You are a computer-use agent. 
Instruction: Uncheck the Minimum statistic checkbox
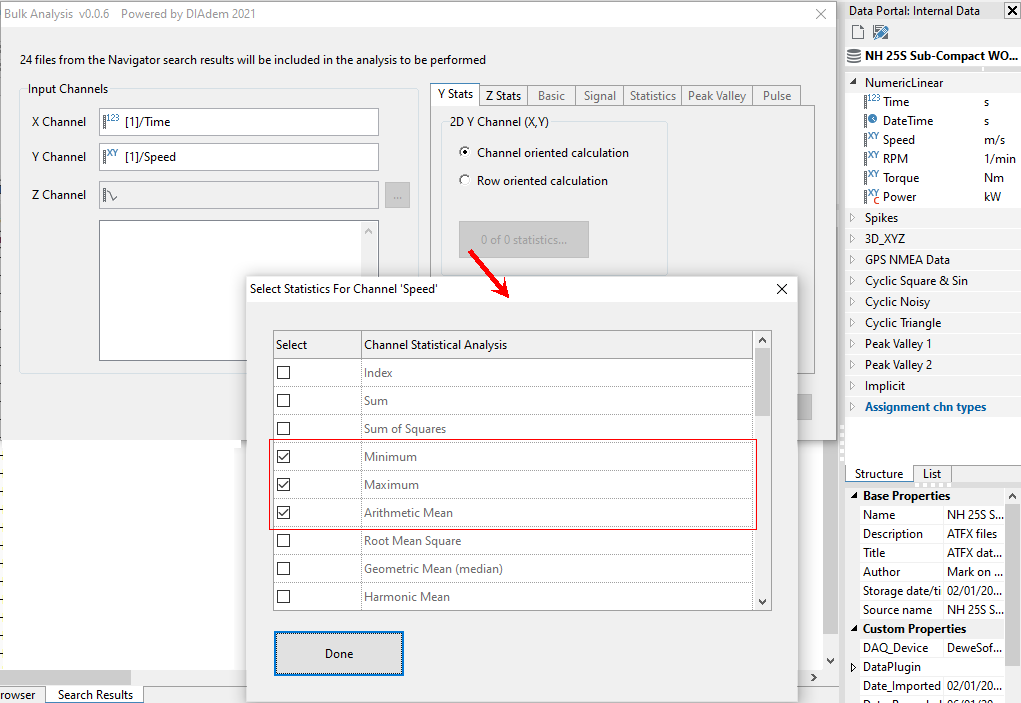(284, 457)
